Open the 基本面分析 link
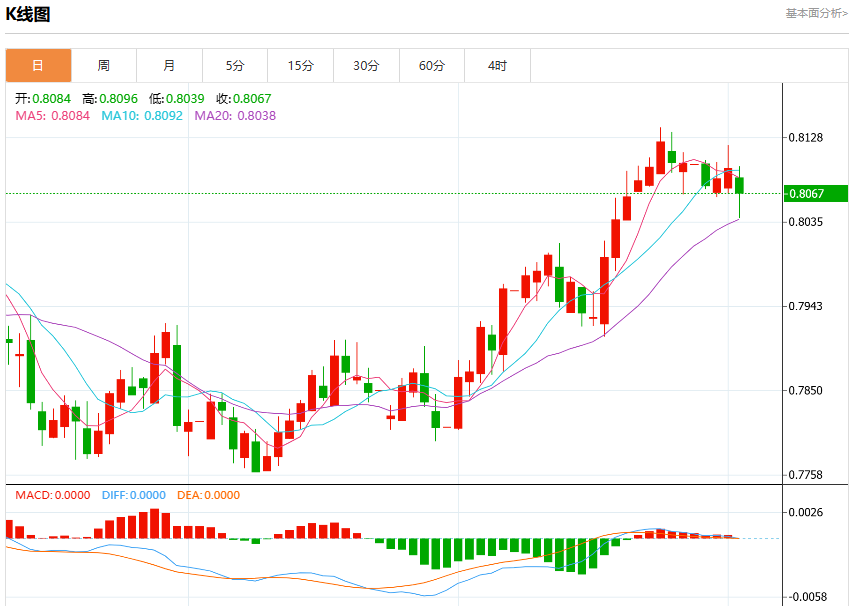This screenshot has height=606, width=855. (x=816, y=13)
